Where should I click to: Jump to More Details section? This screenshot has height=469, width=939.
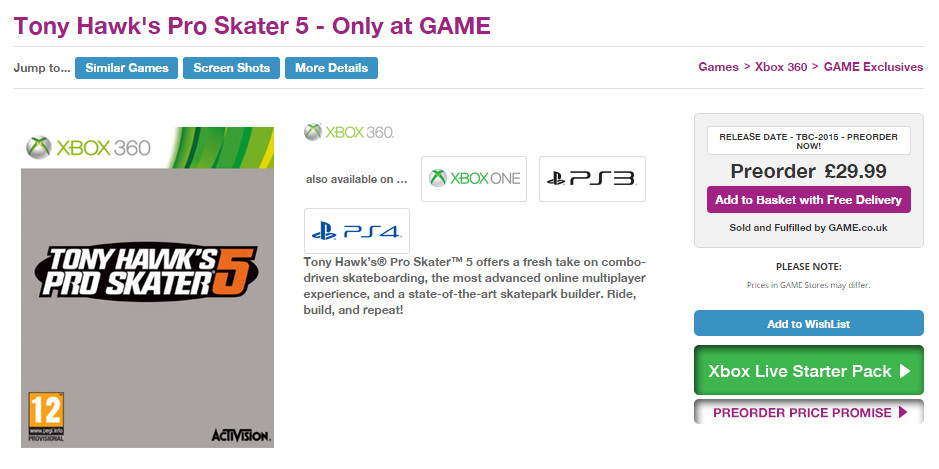[x=331, y=68]
